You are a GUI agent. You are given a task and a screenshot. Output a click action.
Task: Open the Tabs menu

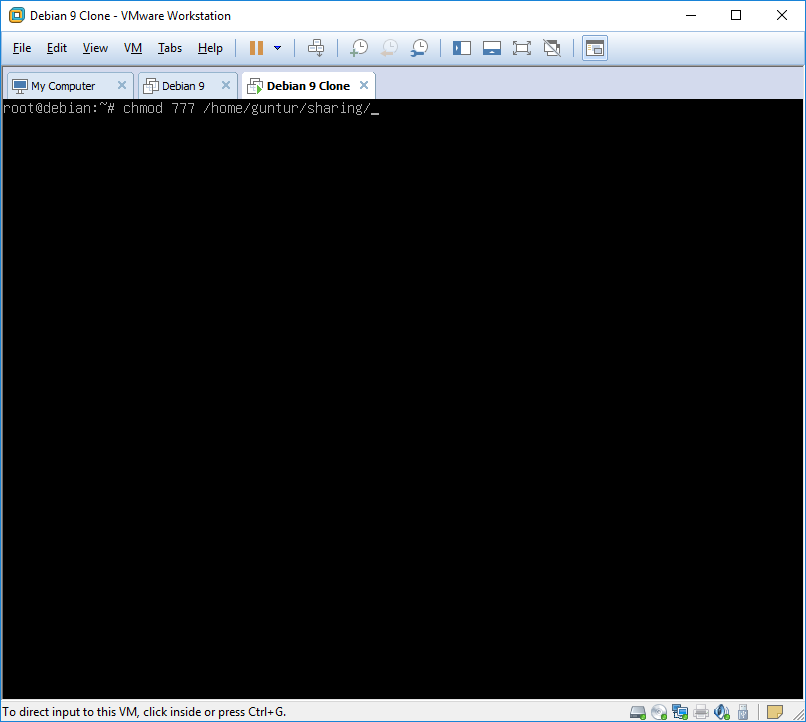click(x=170, y=48)
